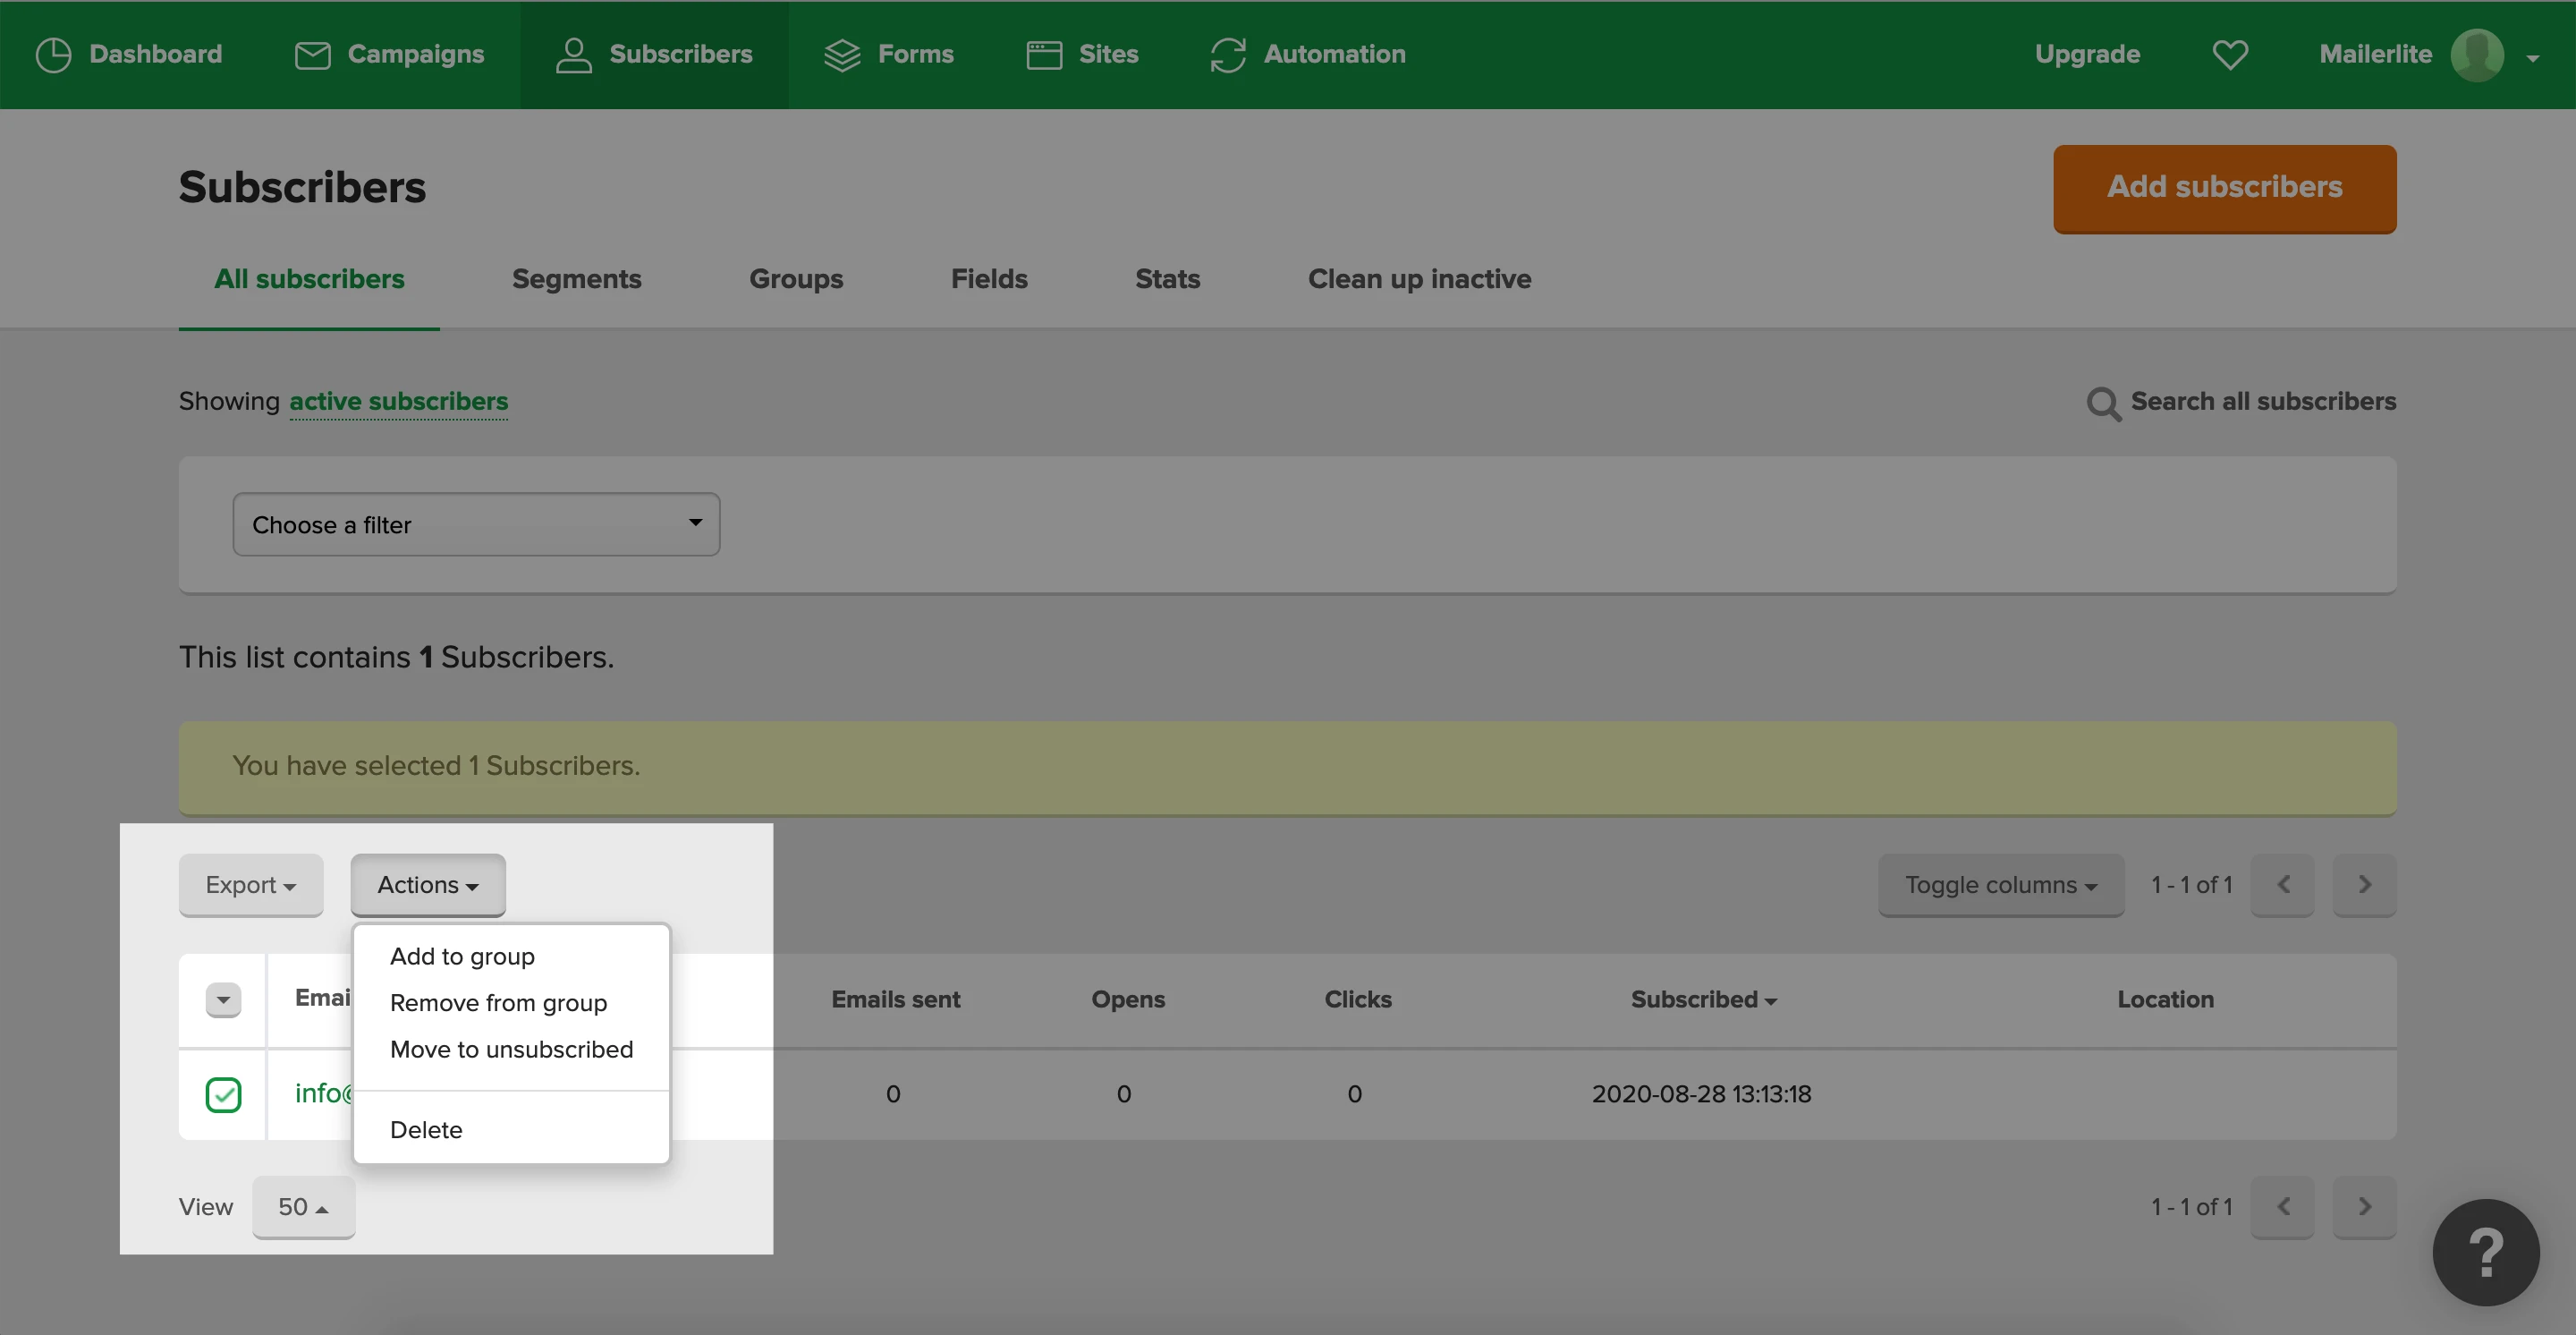Image resolution: width=2576 pixels, height=1335 pixels.
Task: Choose Move to unsubscribed from Actions menu
Action: tap(511, 1049)
